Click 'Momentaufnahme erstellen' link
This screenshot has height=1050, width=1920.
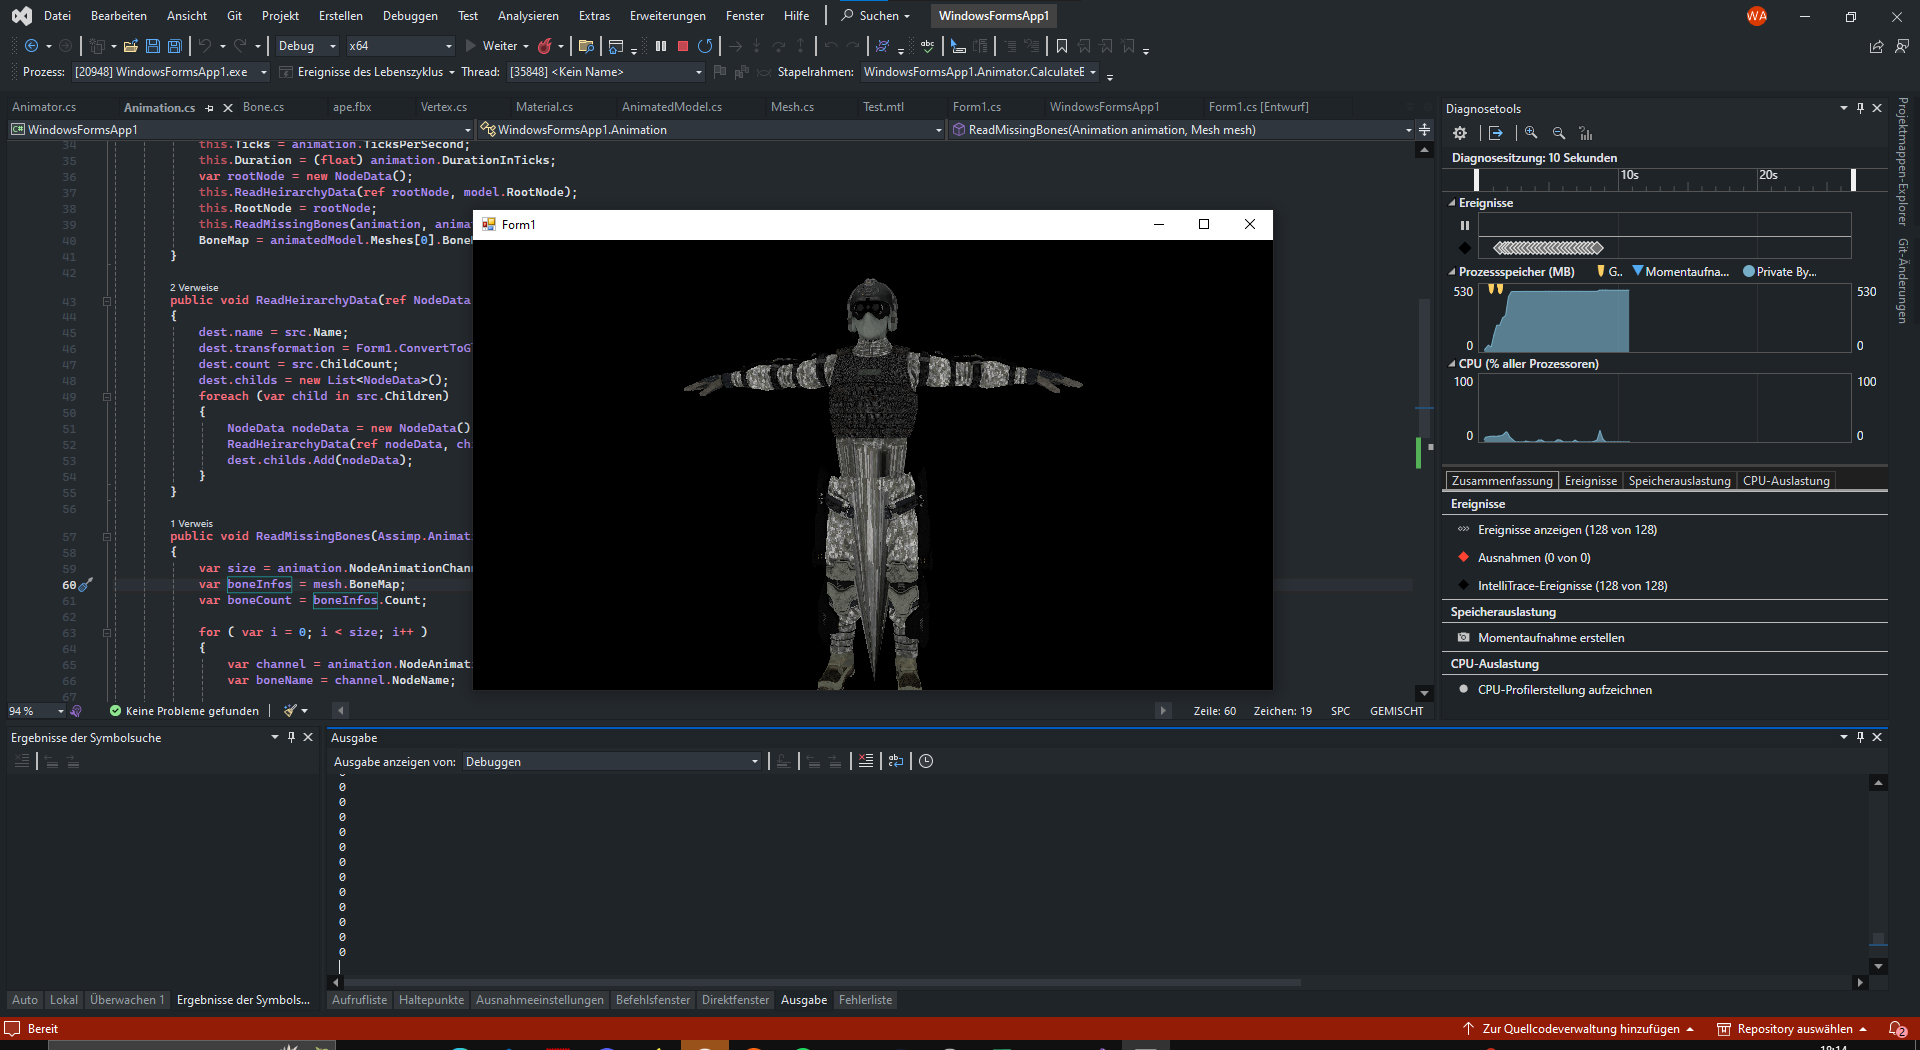[1551, 638]
